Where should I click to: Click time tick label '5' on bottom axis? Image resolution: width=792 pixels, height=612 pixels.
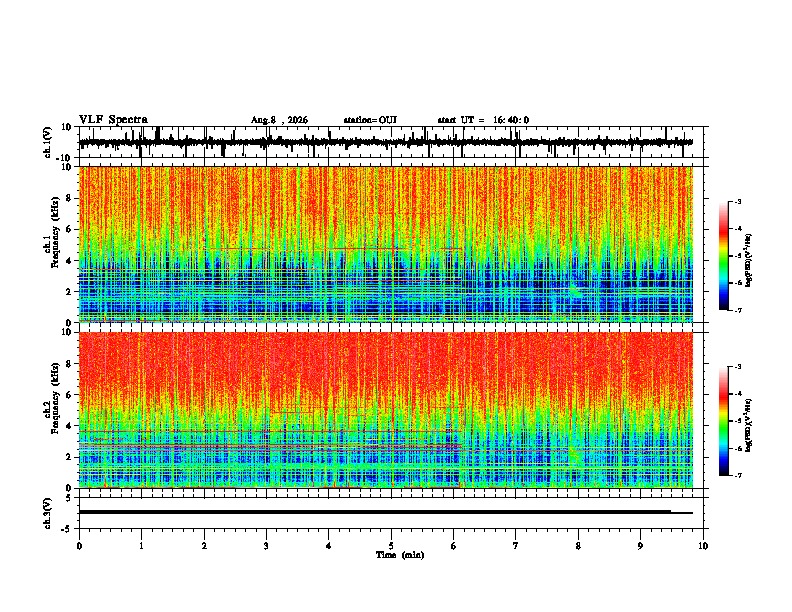pos(391,546)
